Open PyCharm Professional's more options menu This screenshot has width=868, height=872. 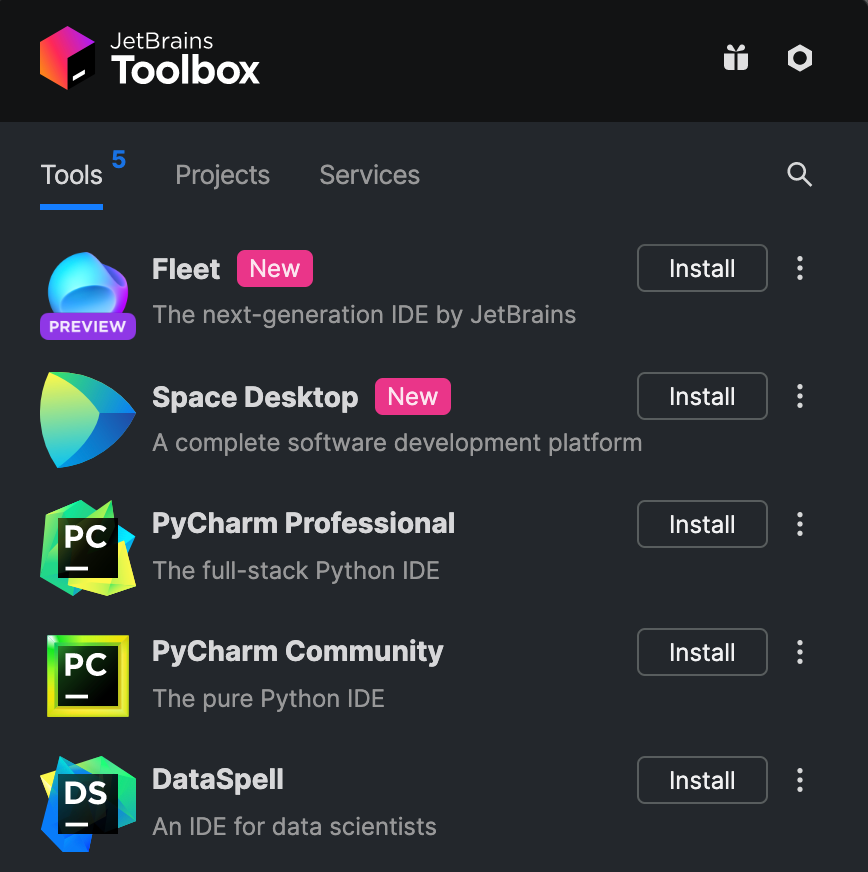[800, 524]
